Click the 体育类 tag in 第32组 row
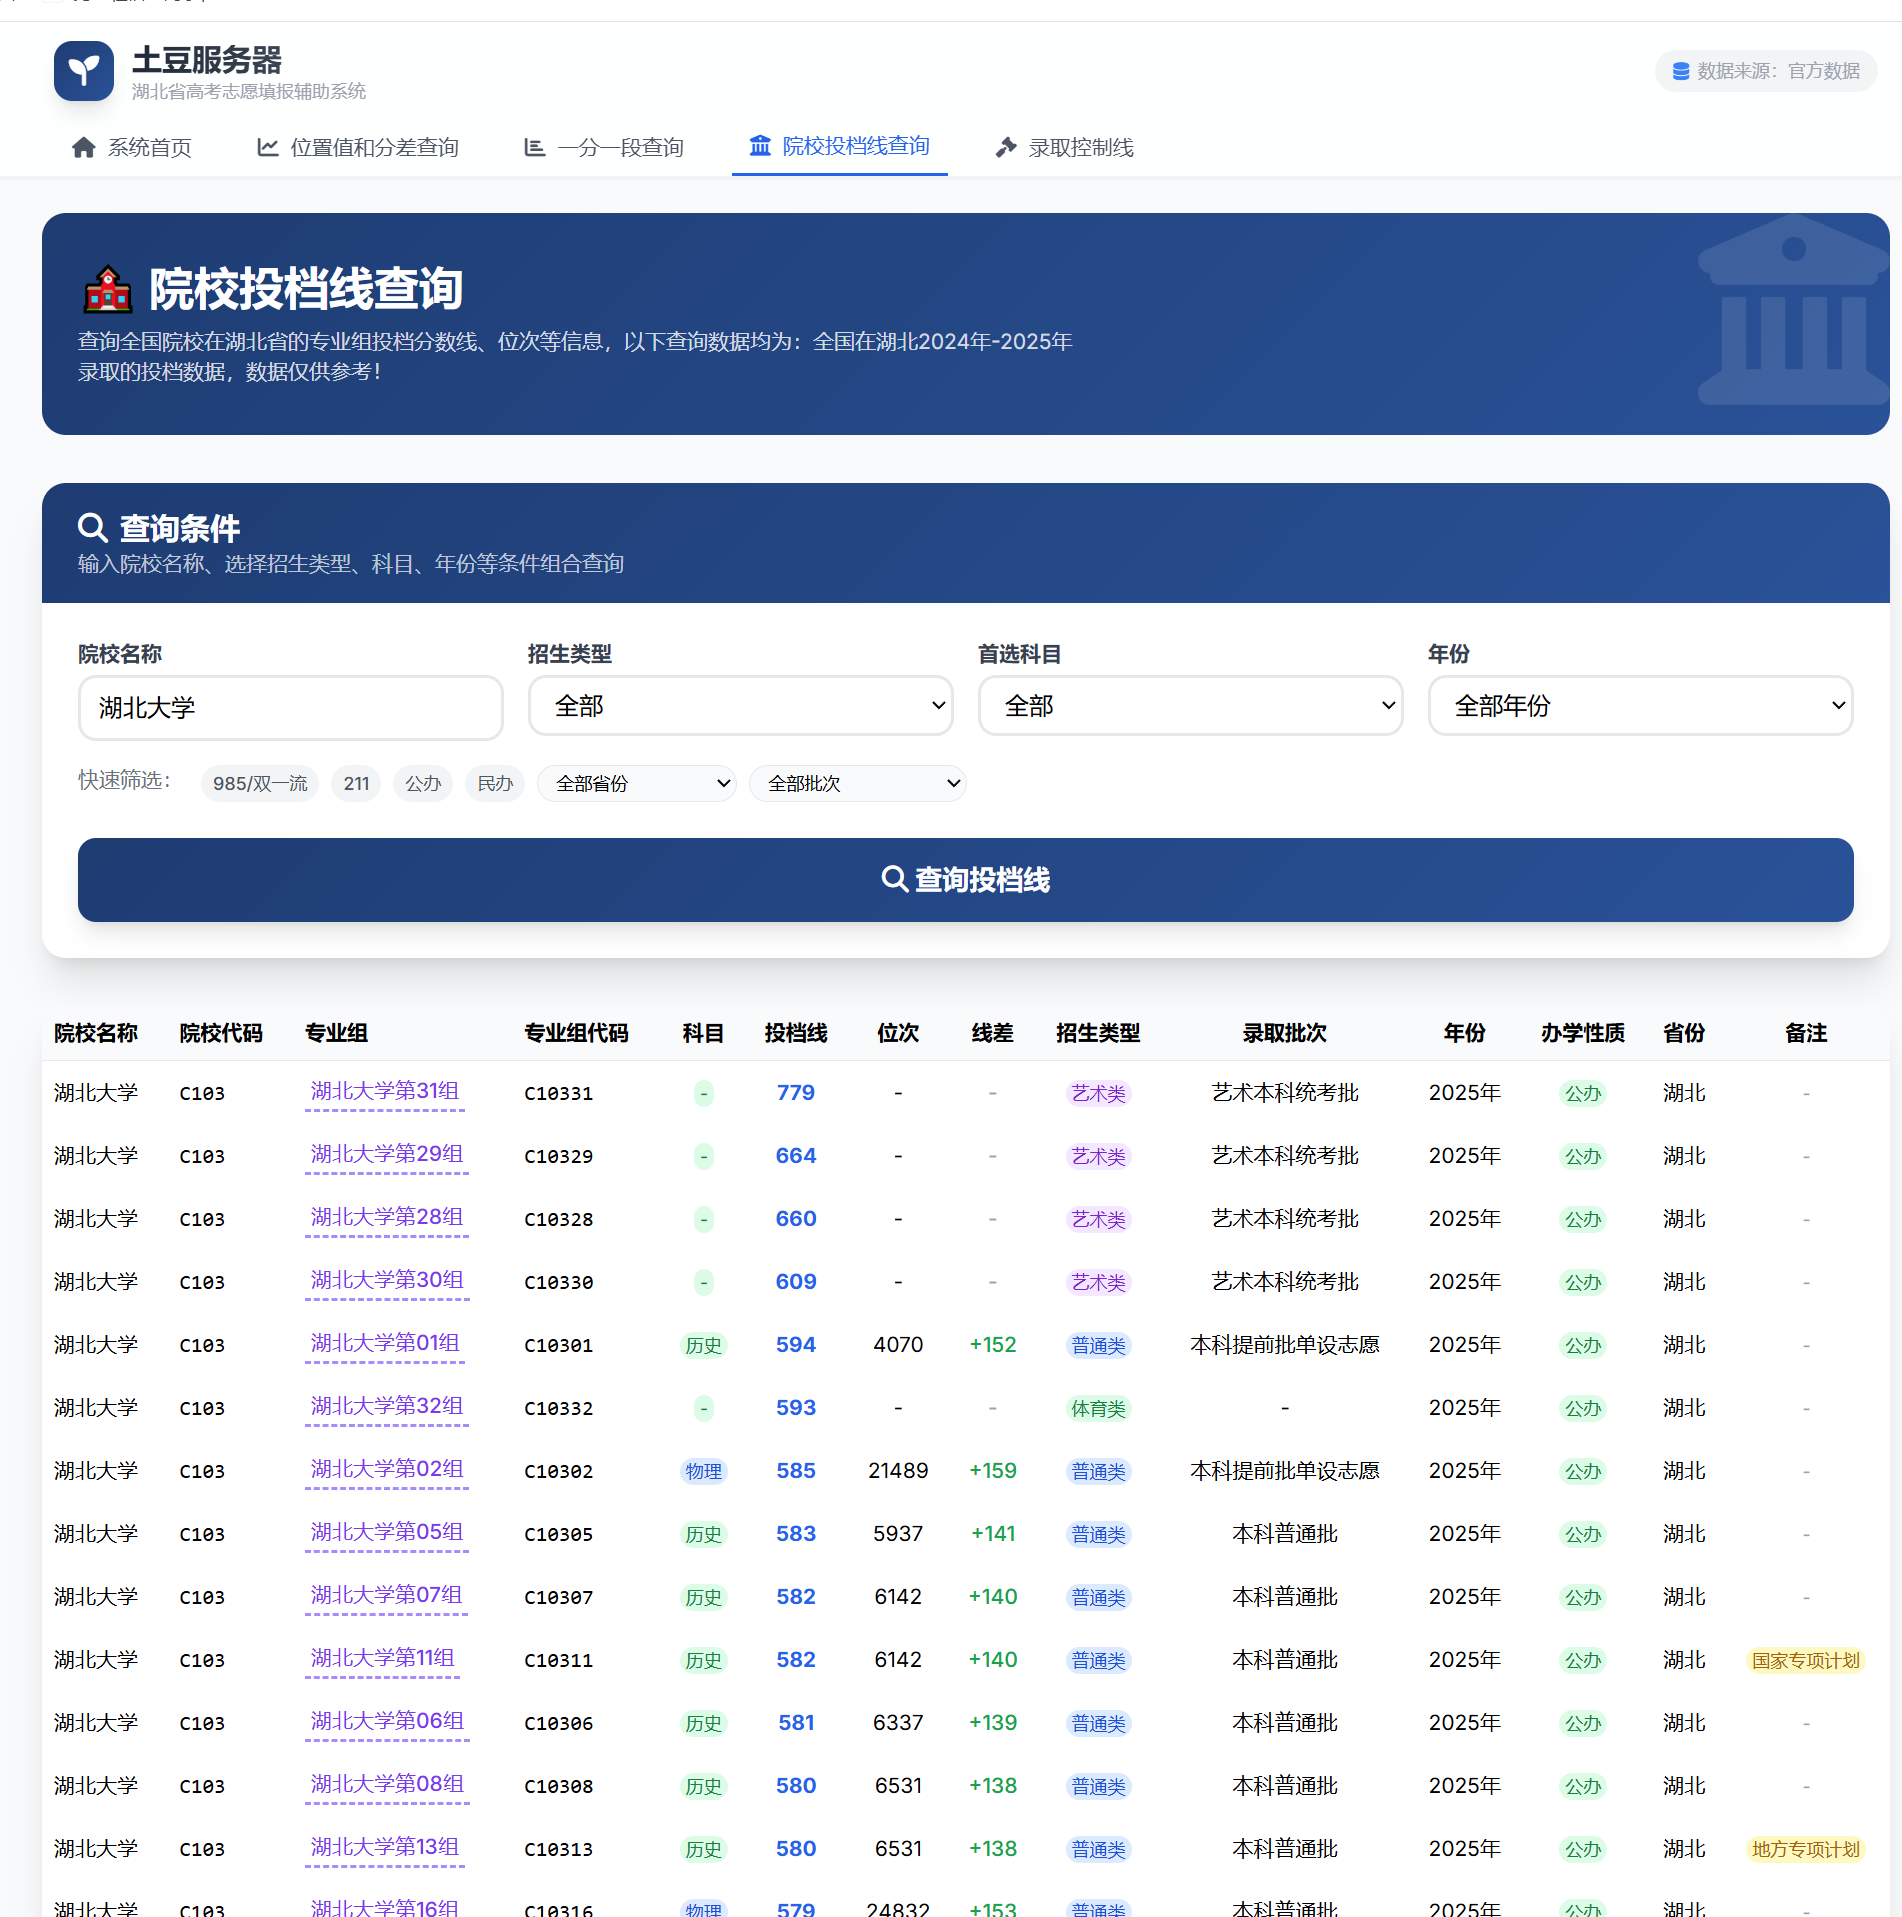This screenshot has width=1902, height=1917. [x=1098, y=1409]
